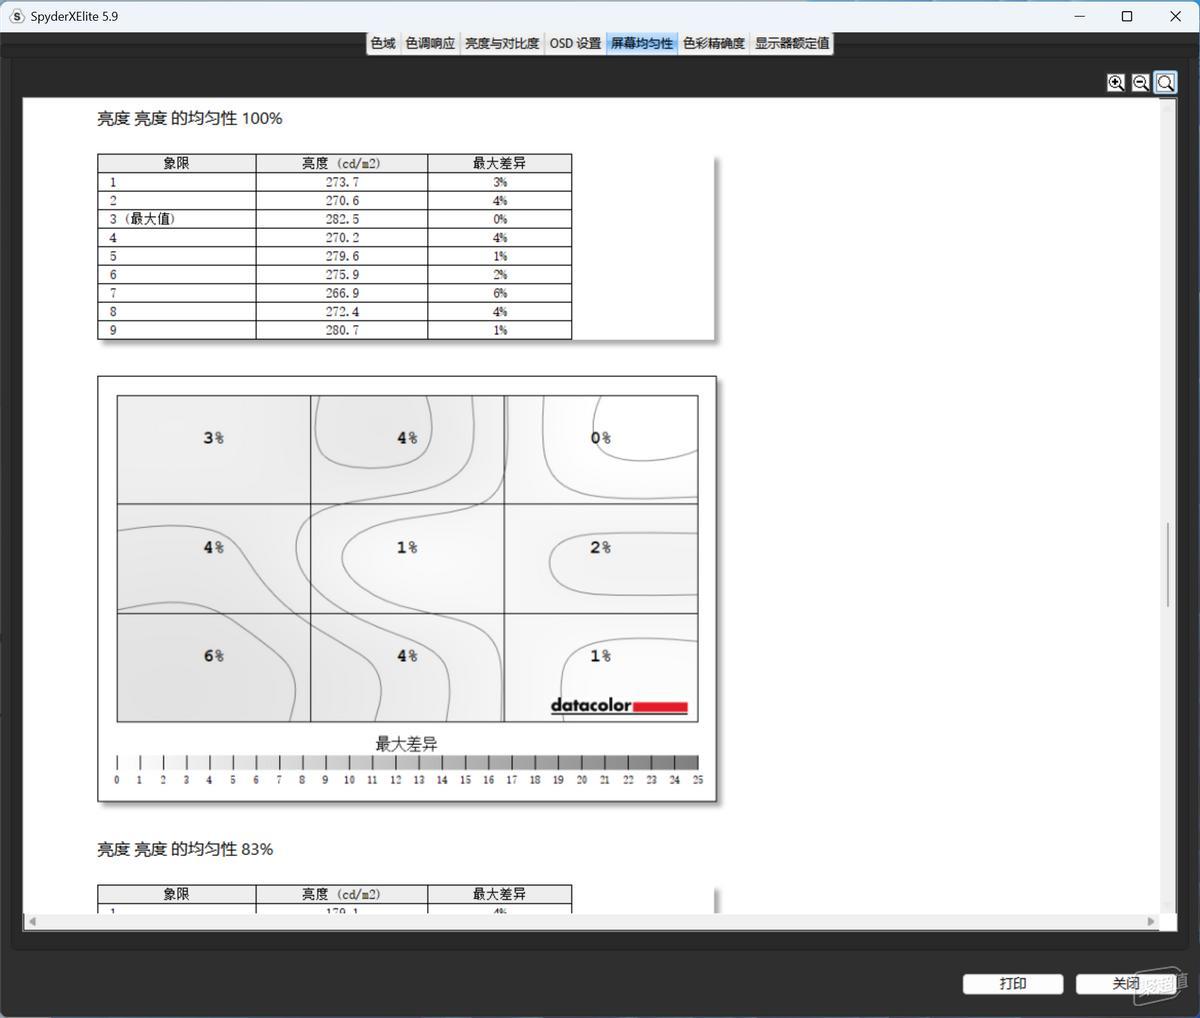
Task: Click the 最大差异 legend label under the map
Action: [406, 744]
